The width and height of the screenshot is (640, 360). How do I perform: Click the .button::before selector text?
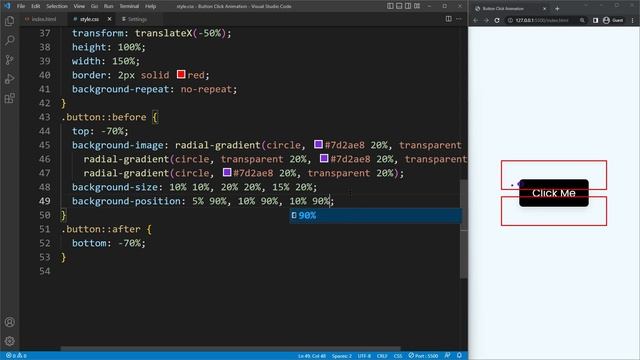tap(104, 117)
